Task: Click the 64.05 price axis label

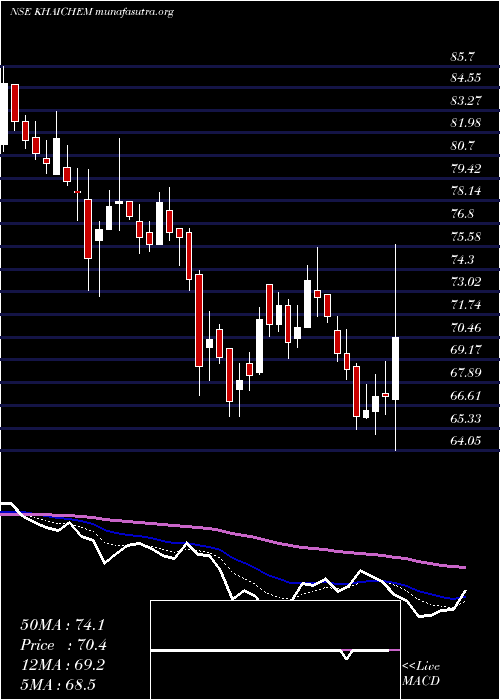Action: tap(466, 441)
